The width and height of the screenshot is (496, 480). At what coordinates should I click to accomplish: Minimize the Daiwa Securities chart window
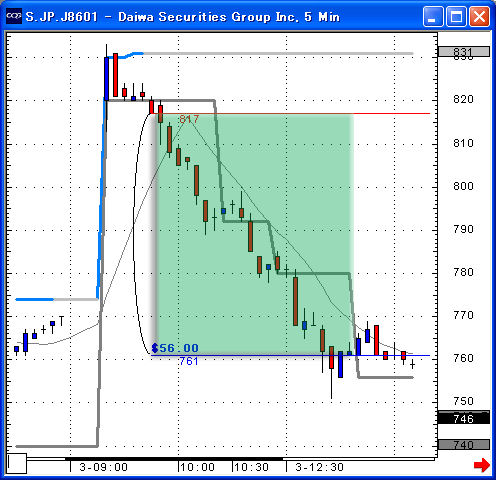tap(433, 16)
